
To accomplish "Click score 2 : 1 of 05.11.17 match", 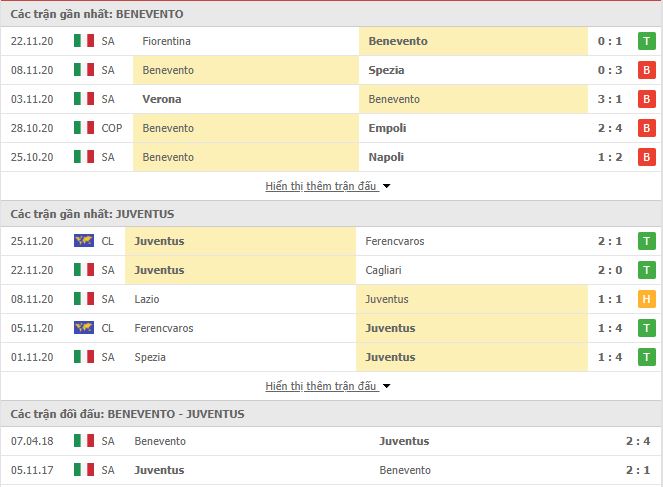I will pos(638,470).
